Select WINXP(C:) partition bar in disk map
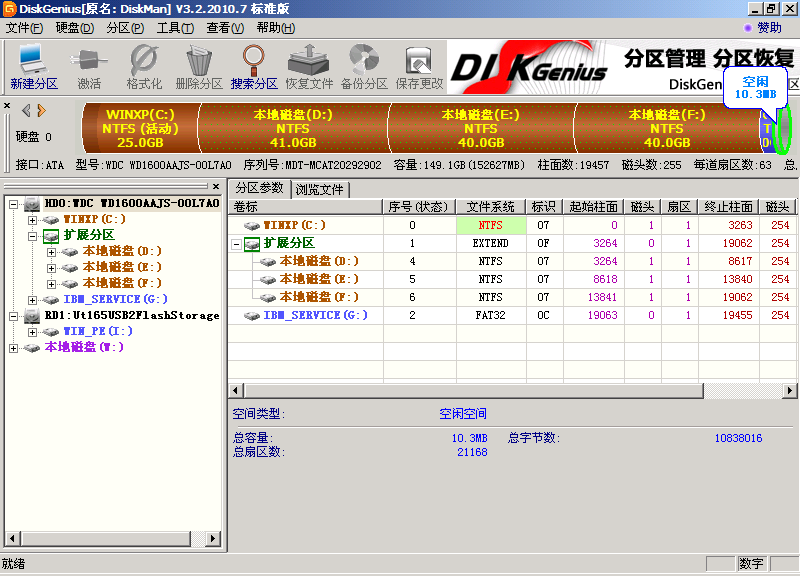 coord(140,128)
